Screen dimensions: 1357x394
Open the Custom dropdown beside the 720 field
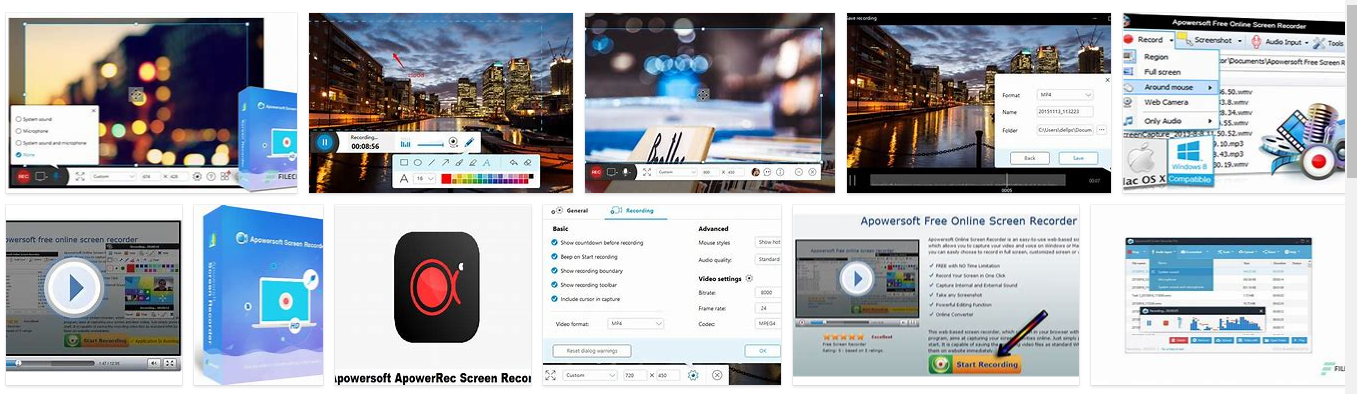[x=590, y=375]
